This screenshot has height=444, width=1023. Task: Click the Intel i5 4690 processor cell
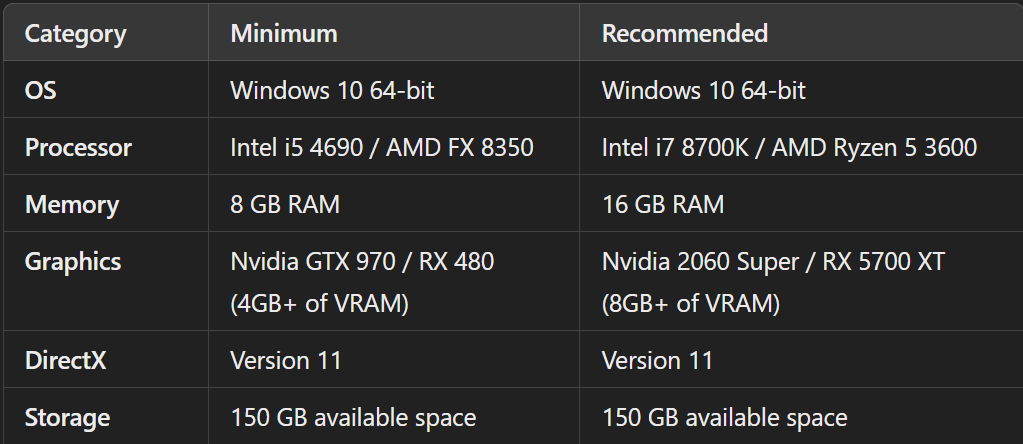tap(381, 148)
